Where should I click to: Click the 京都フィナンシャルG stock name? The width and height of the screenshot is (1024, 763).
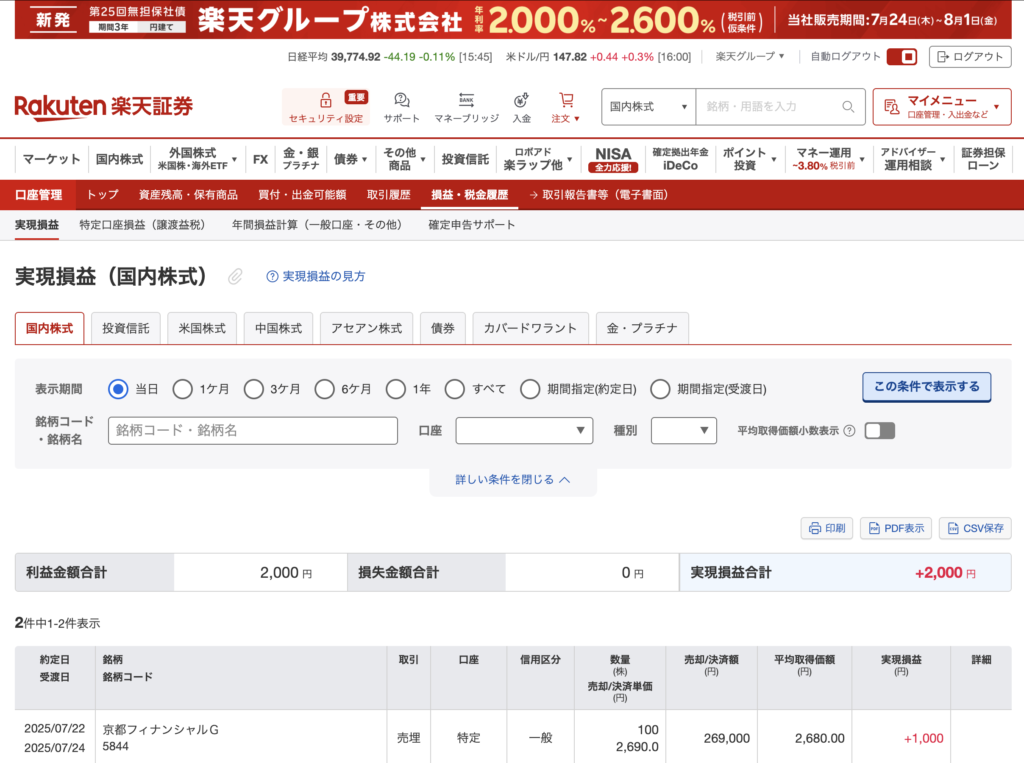[161, 730]
